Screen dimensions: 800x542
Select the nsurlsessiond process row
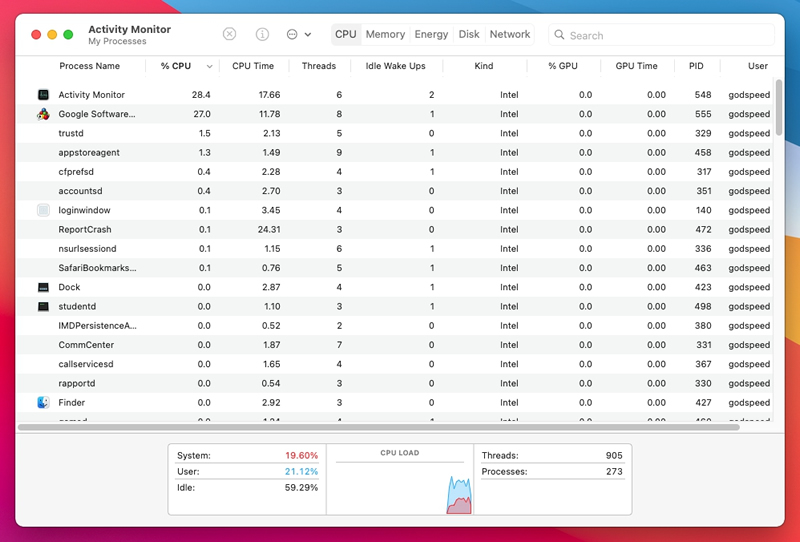(394, 249)
